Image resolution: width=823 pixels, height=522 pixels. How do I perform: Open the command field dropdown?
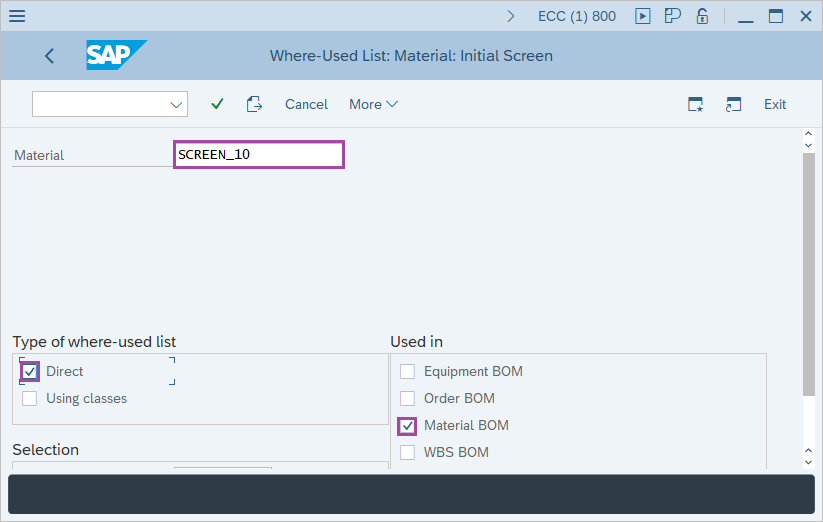pyautogui.click(x=176, y=104)
